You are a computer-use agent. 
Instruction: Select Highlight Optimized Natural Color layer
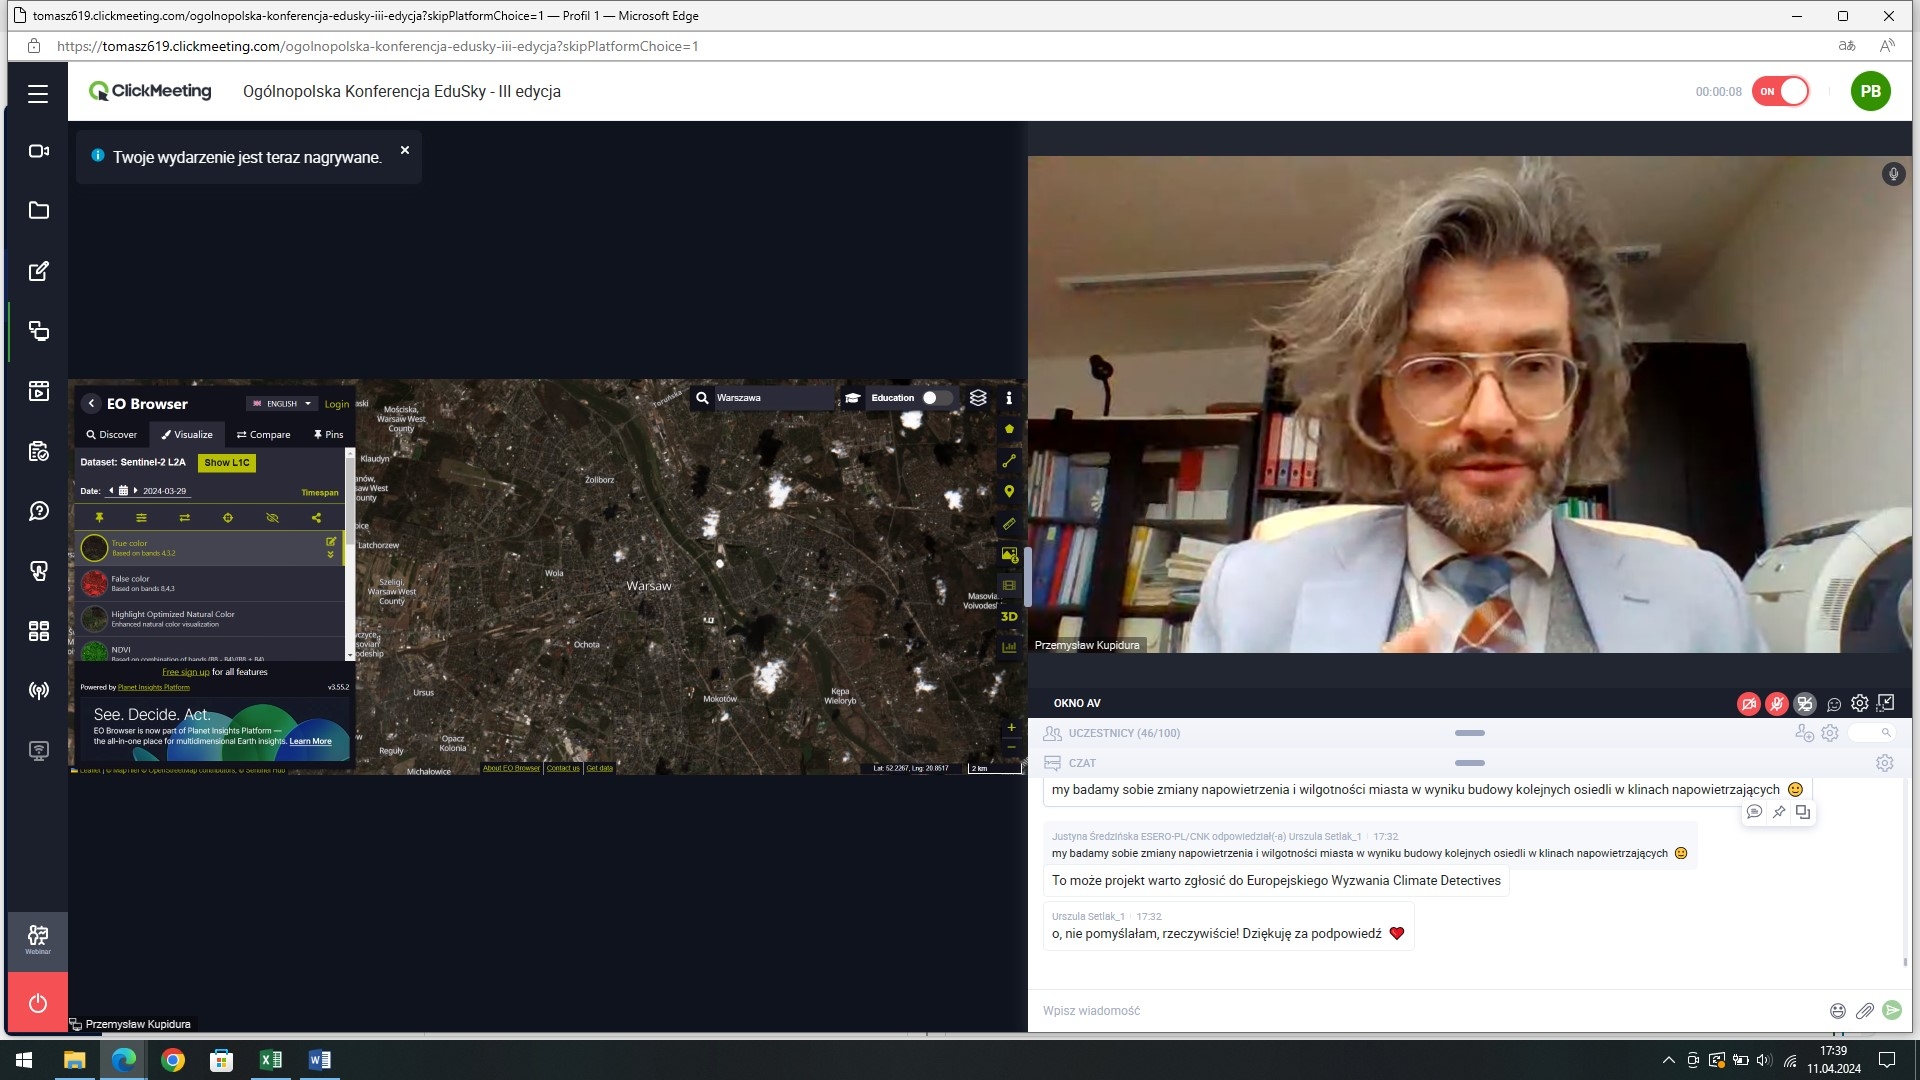click(210, 619)
